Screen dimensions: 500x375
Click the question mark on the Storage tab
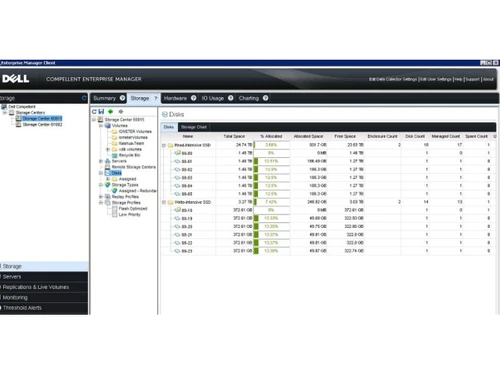click(x=155, y=98)
